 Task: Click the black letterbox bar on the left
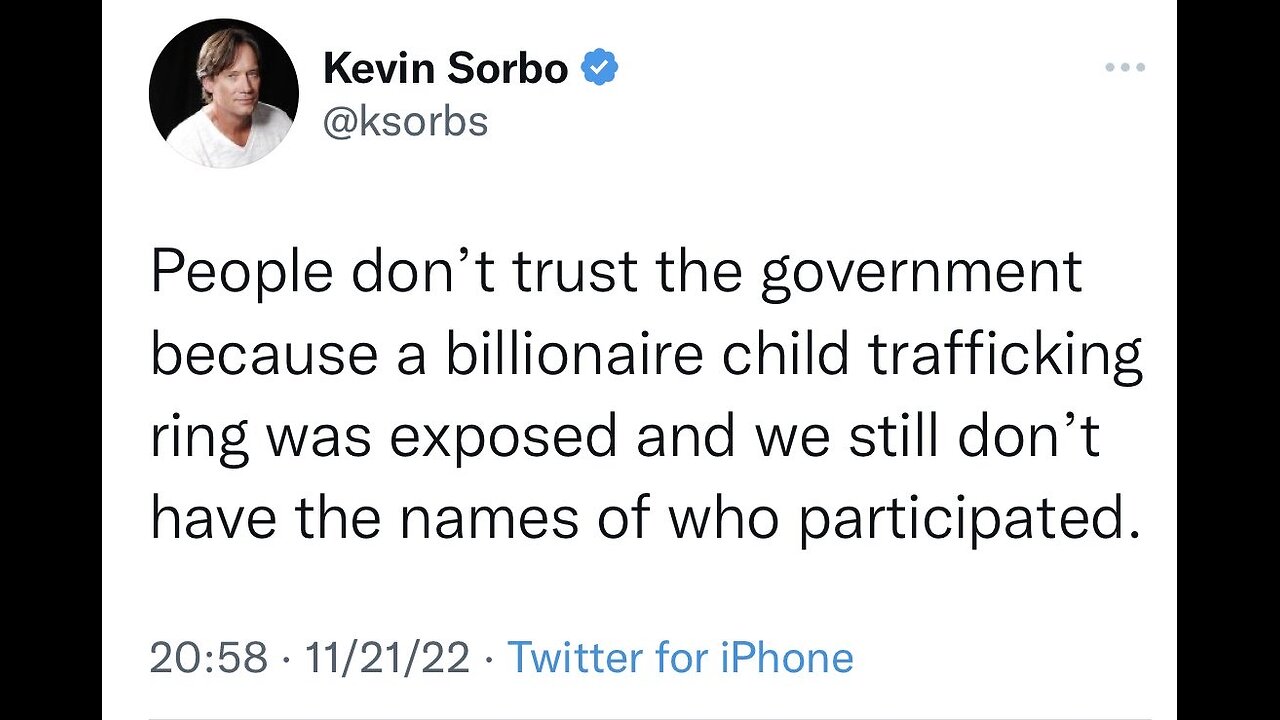click(x=51, y=360)
